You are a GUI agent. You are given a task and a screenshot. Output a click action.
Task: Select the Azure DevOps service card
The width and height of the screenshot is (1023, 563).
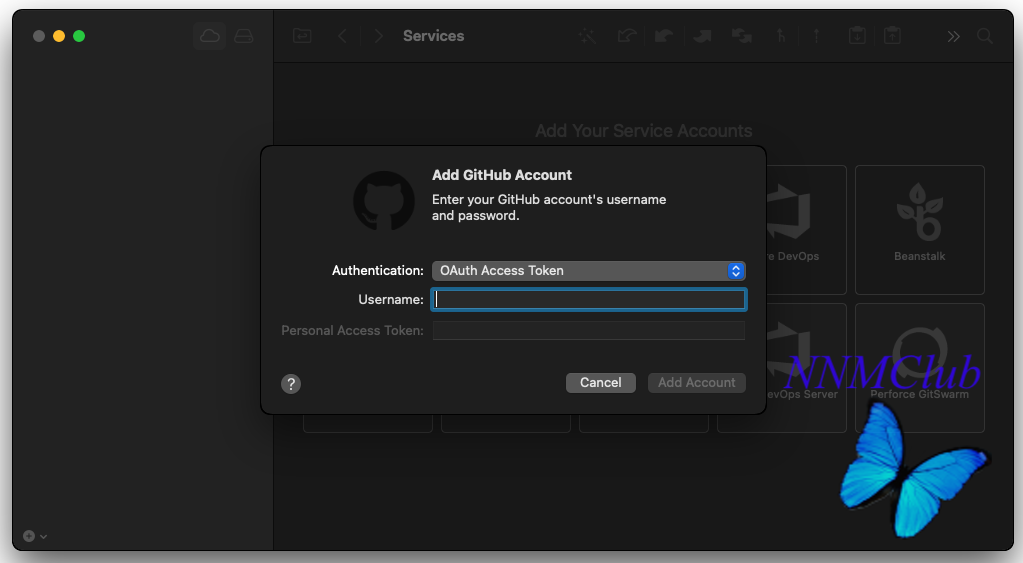[x=806, y=230]
